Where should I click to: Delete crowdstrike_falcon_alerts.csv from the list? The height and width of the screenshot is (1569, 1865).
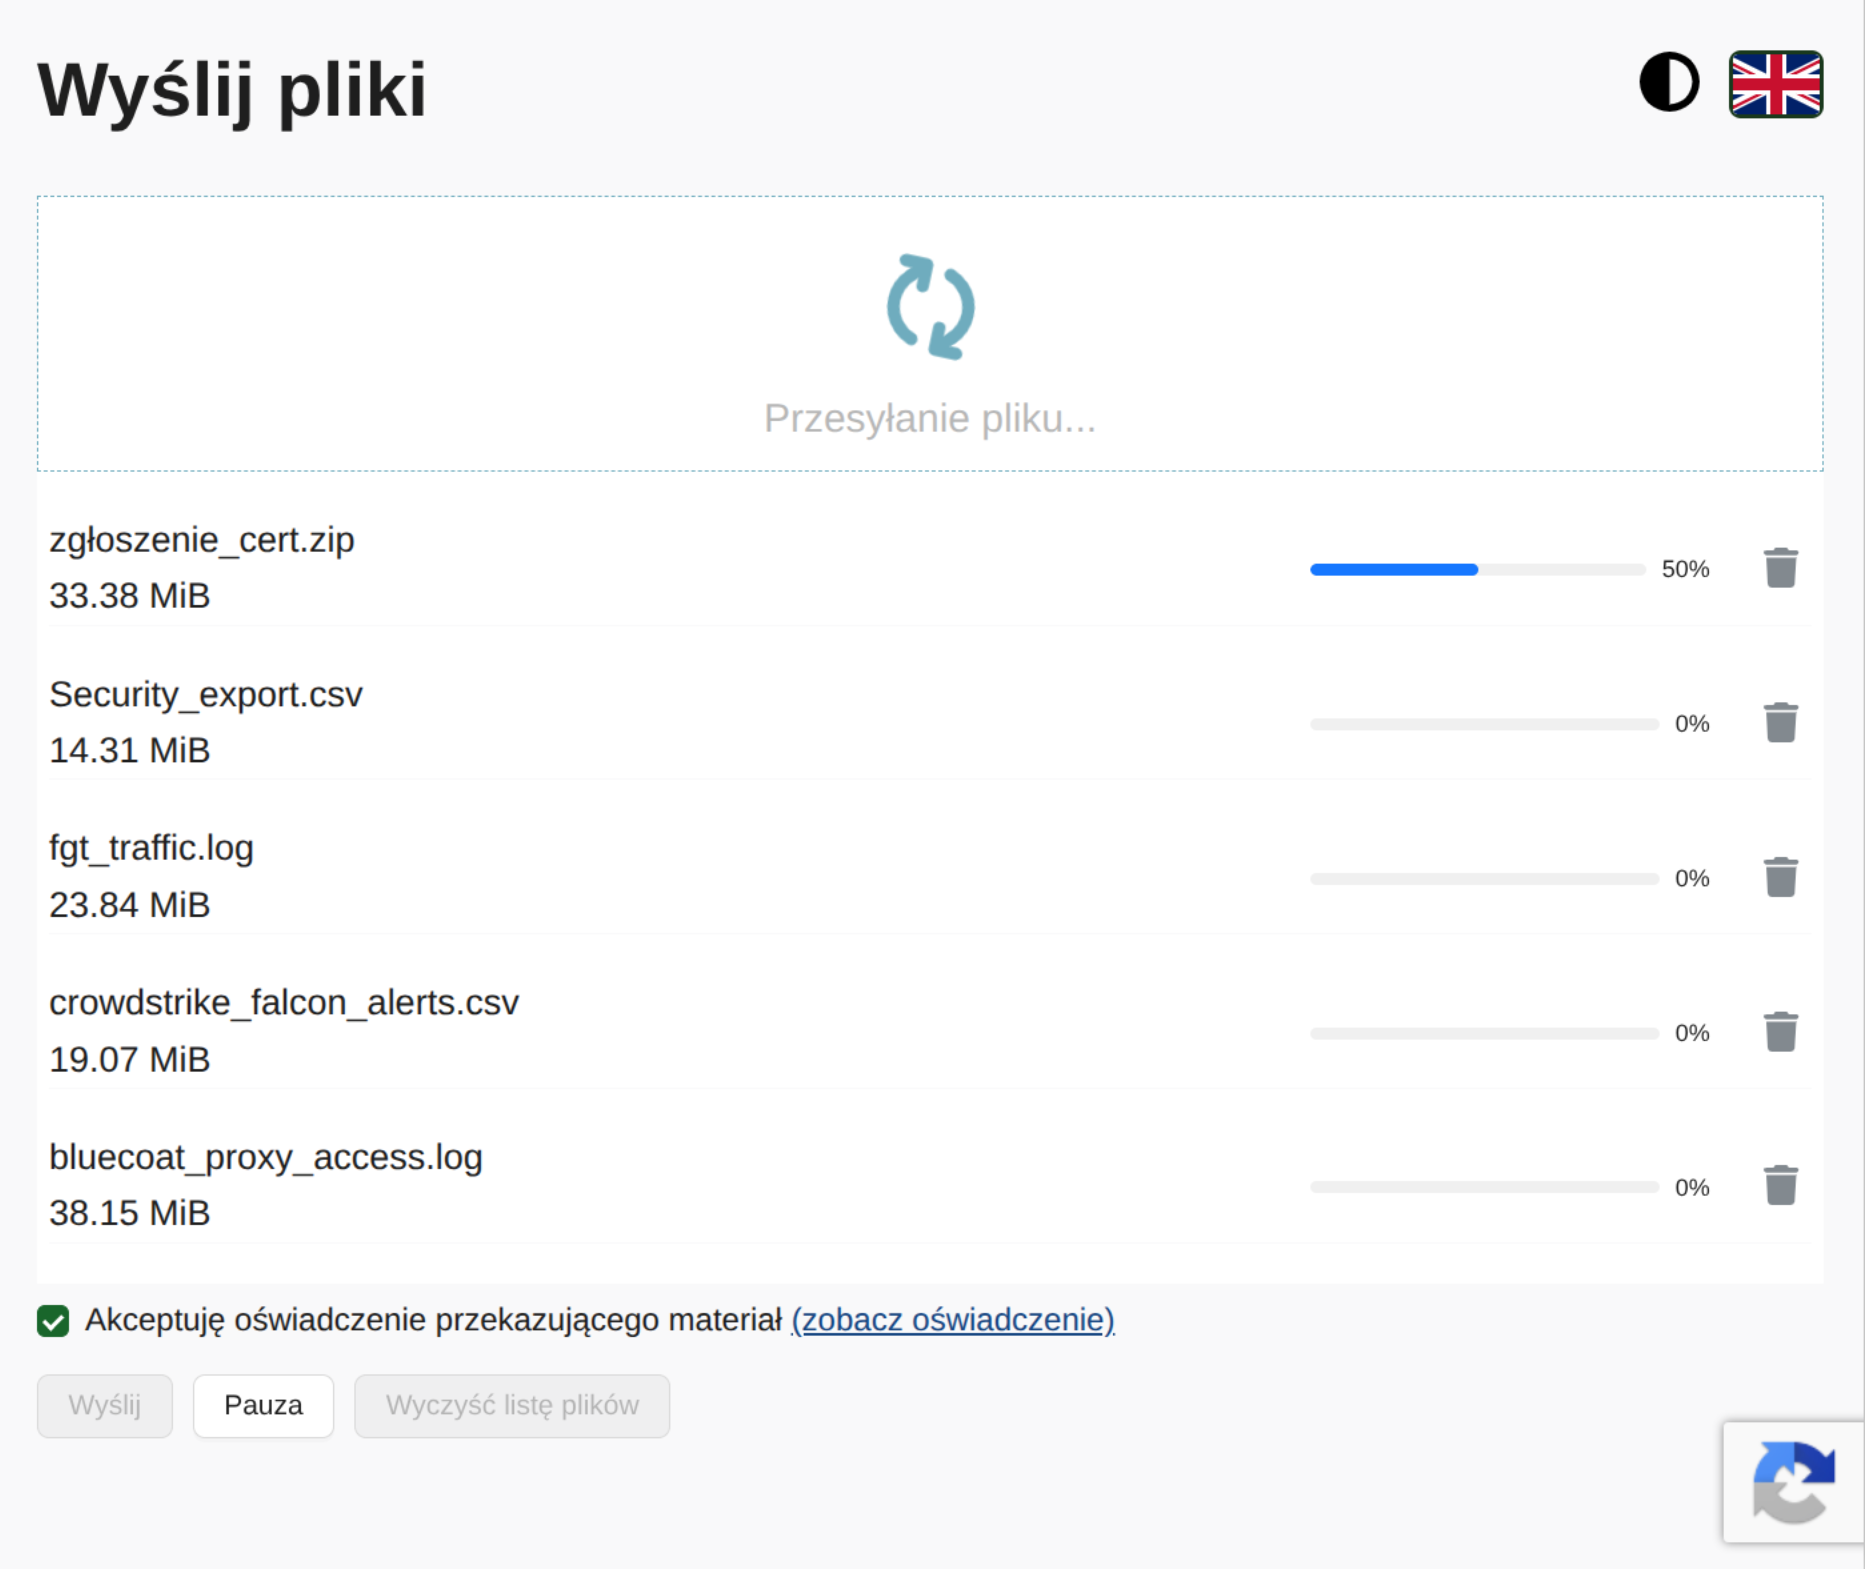point(1781,1031)
